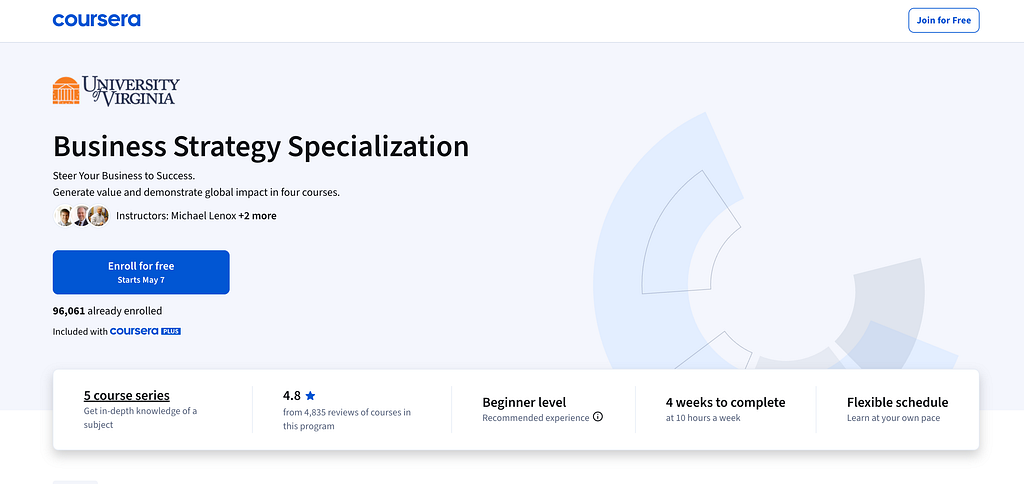Click the 4,835 reviews text
1024x484 pixels.
[x=347, y=419]
